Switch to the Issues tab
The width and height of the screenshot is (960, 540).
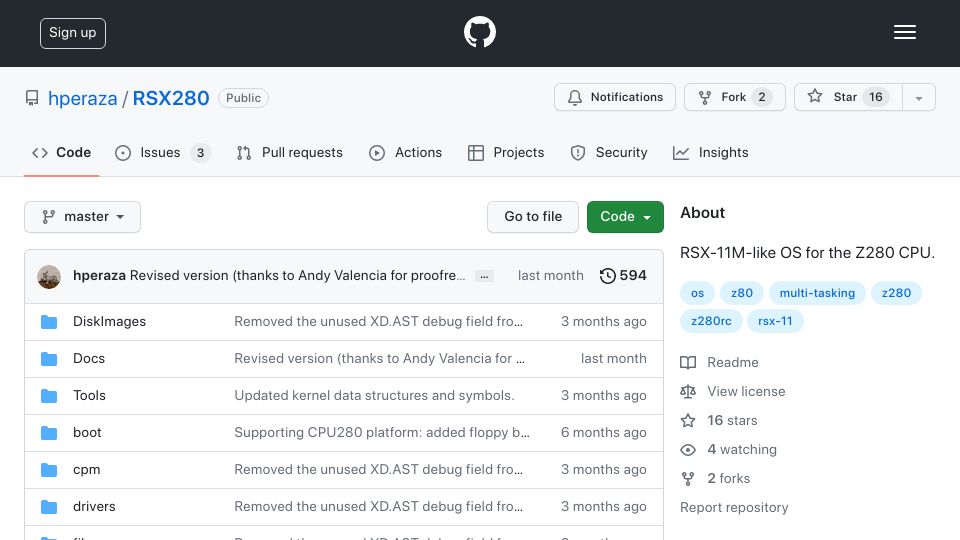[x=163, y=152]
